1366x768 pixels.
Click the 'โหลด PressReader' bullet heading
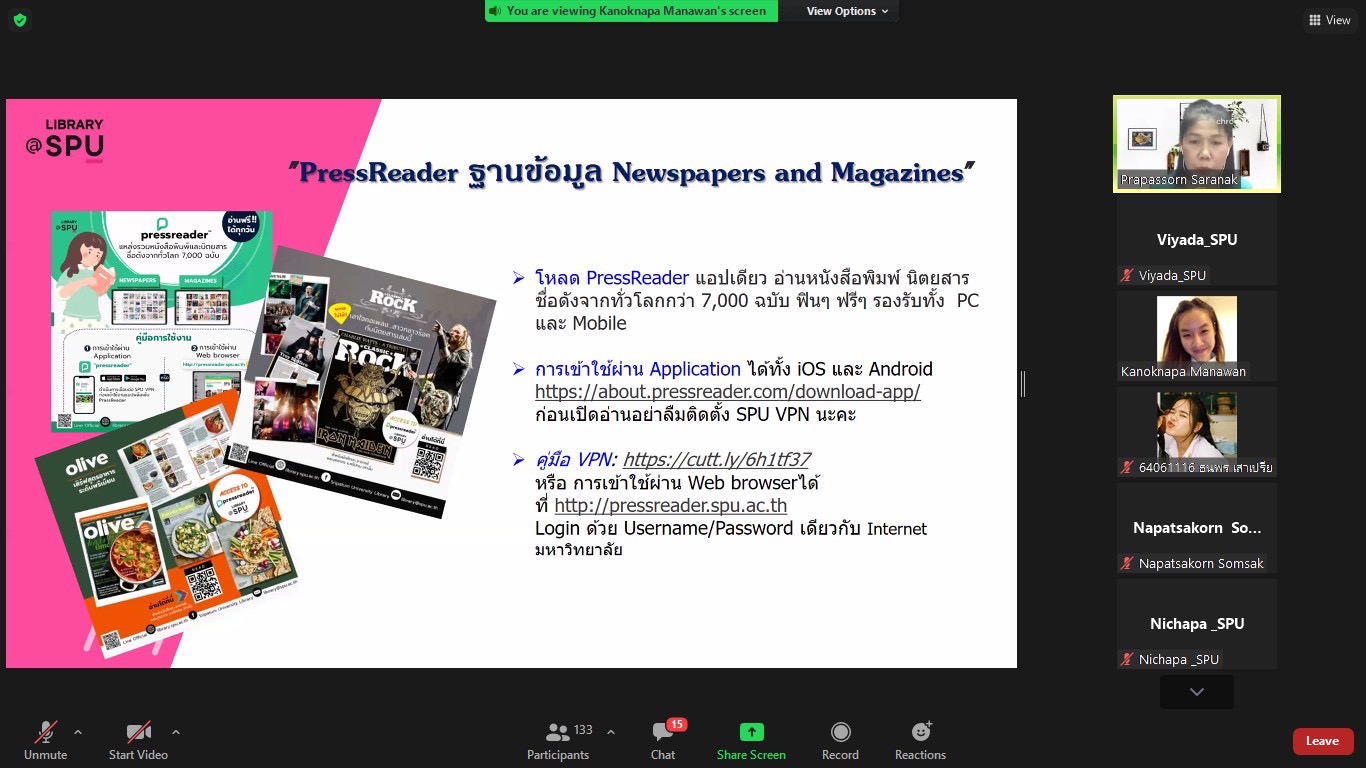612,278
